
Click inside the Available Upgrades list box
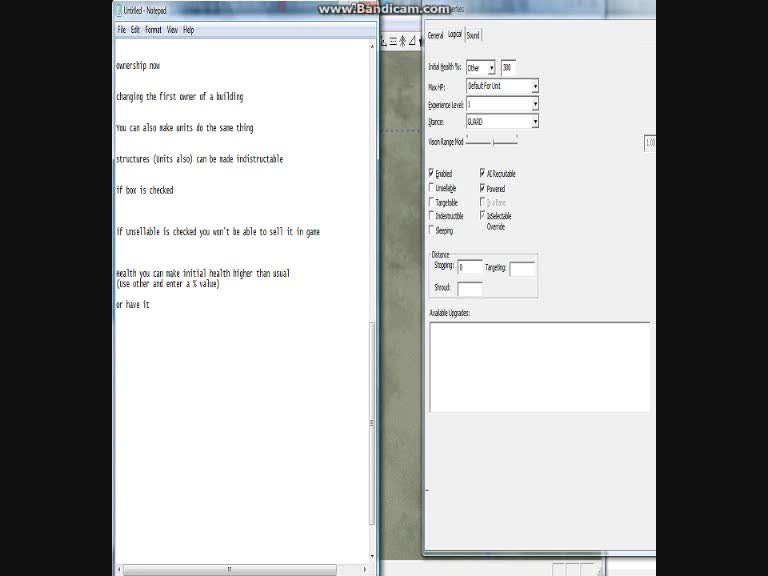(x=540, y=367)
